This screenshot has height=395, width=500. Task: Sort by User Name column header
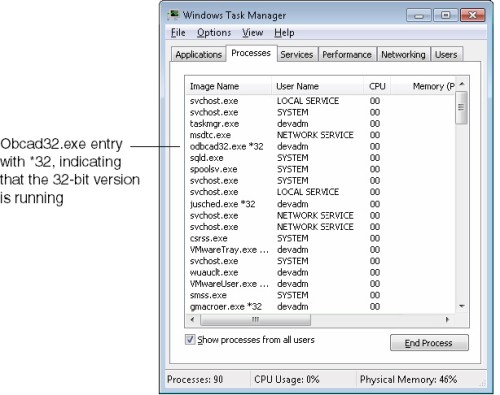tap(317, 86)
